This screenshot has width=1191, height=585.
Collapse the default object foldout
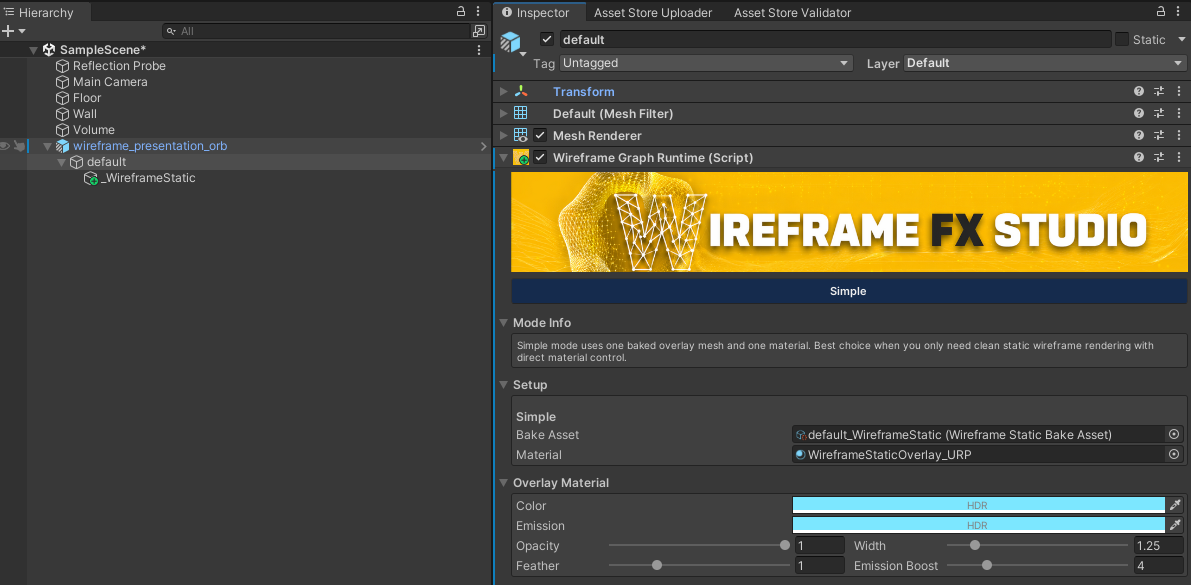point(62,162)
